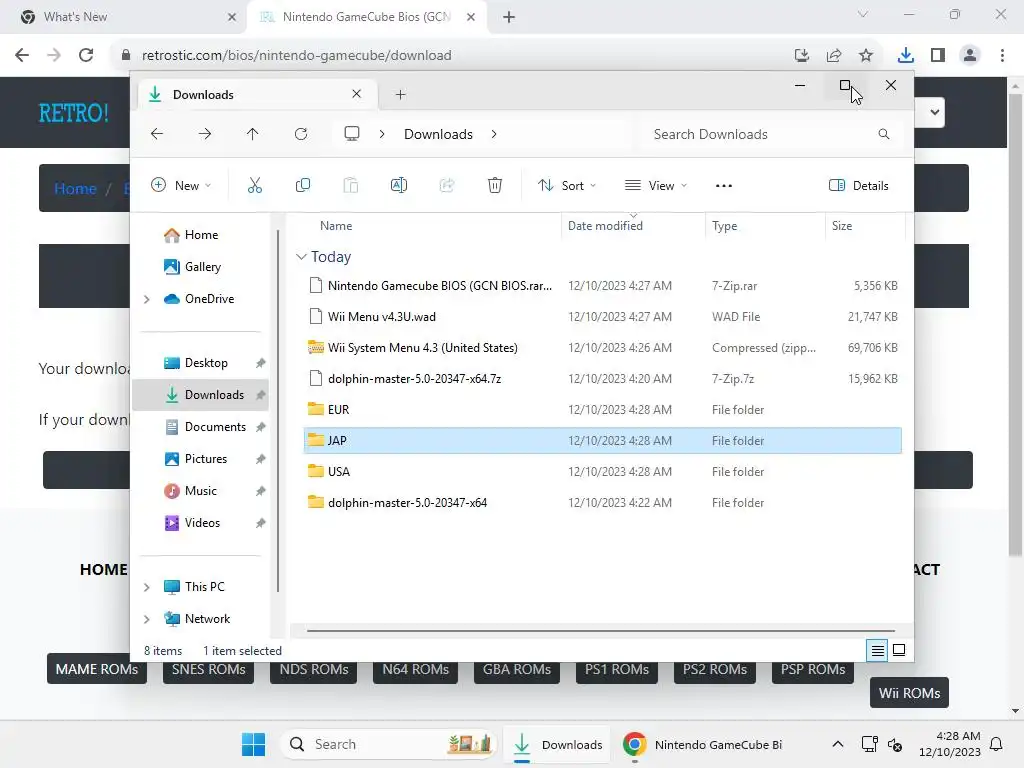Click the Paste icon in Explorer toolbar

tap(351, 185)
